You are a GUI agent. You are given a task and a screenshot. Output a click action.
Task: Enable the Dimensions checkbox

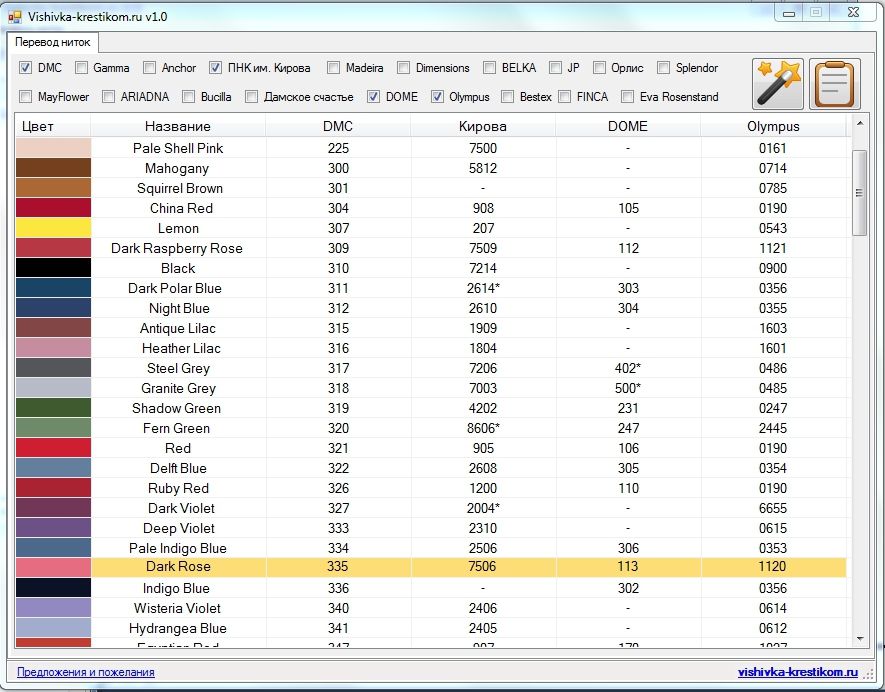coord(403,68)
